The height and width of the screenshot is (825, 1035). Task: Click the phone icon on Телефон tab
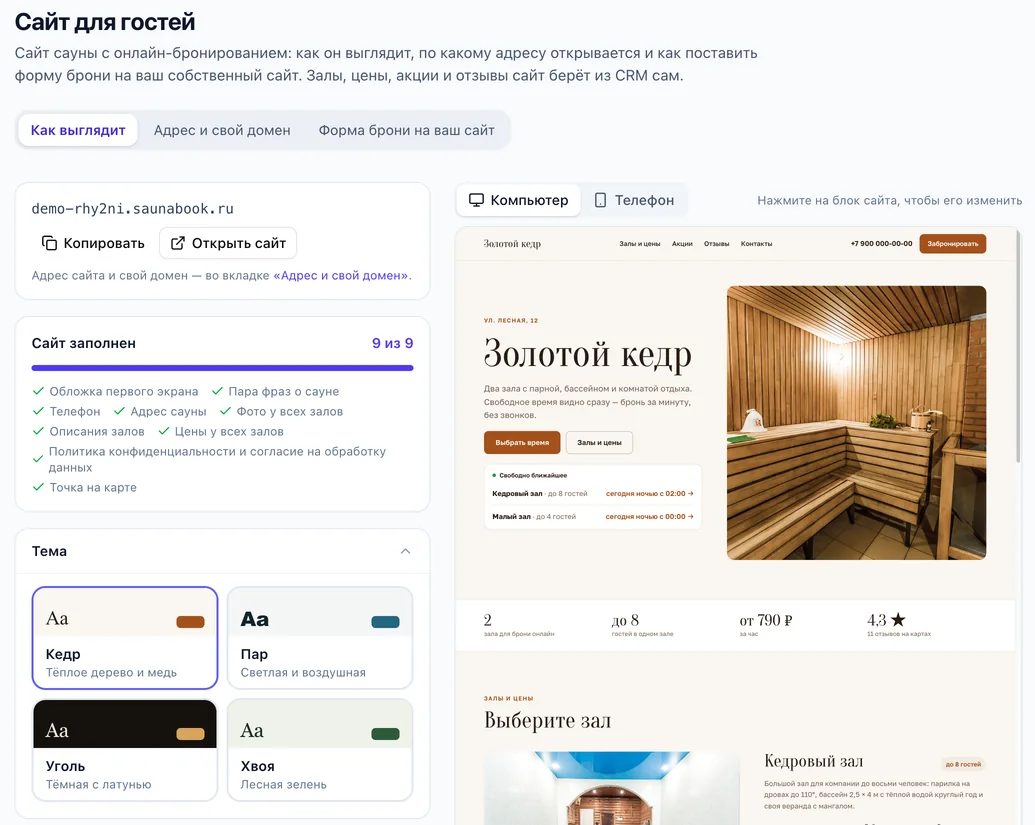pos(600,200)
